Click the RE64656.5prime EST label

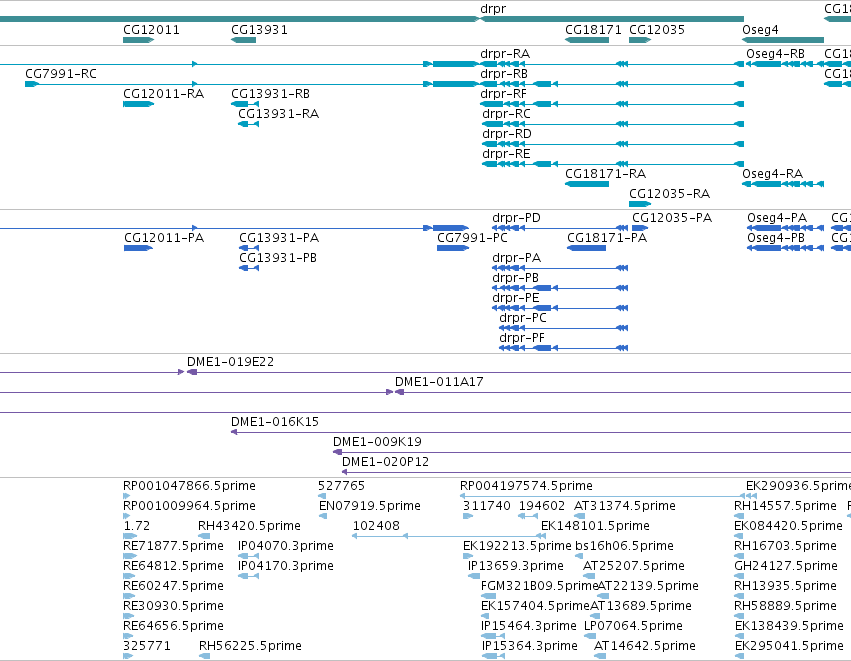173,626
